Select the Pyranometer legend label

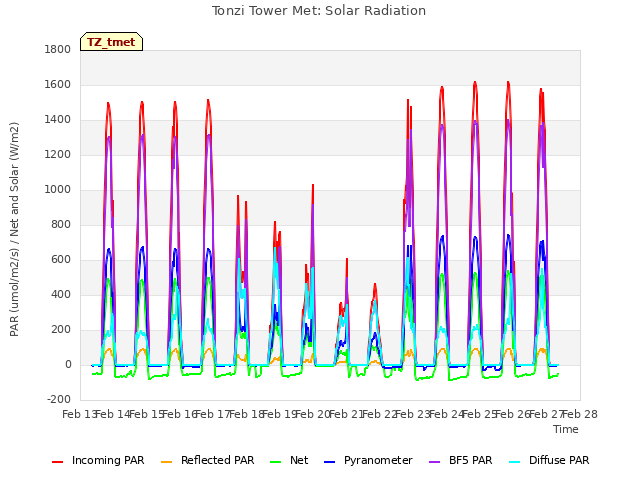tap(378, 460)
